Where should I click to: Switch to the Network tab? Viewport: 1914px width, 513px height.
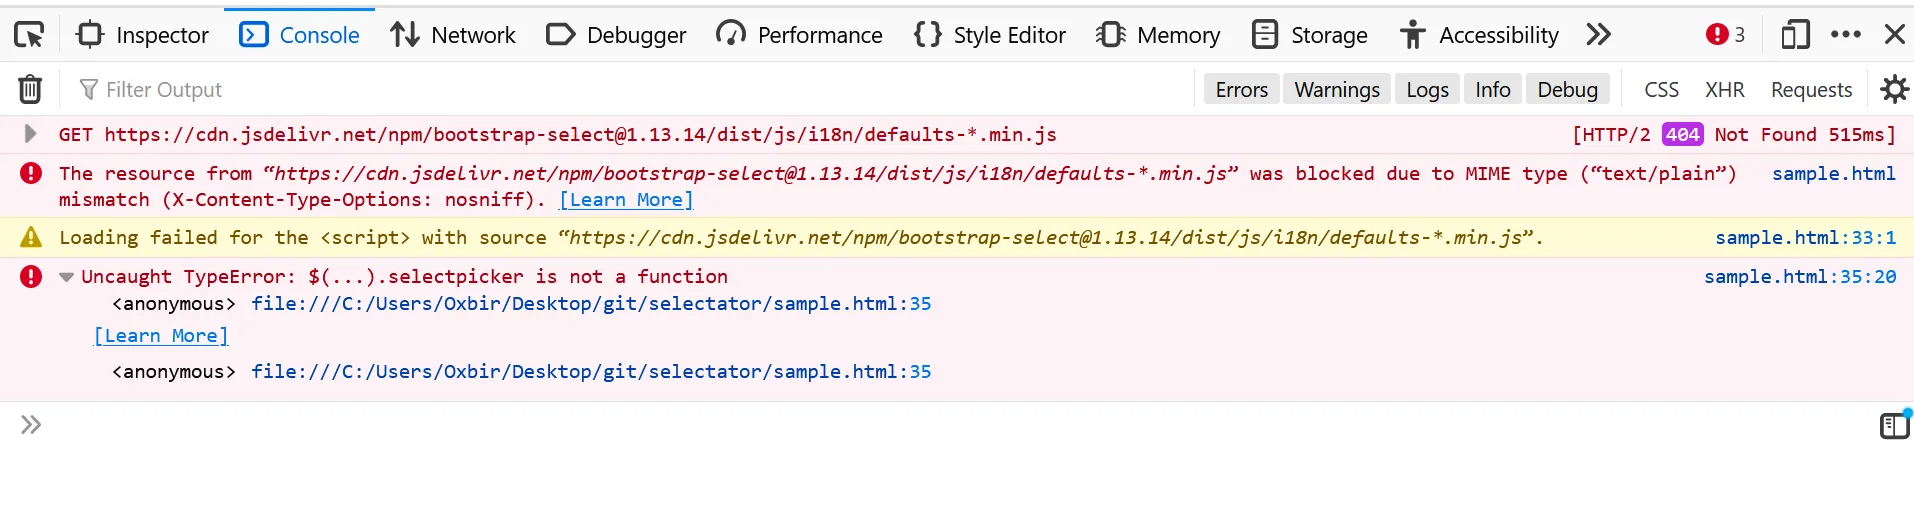tap(453, 35)
